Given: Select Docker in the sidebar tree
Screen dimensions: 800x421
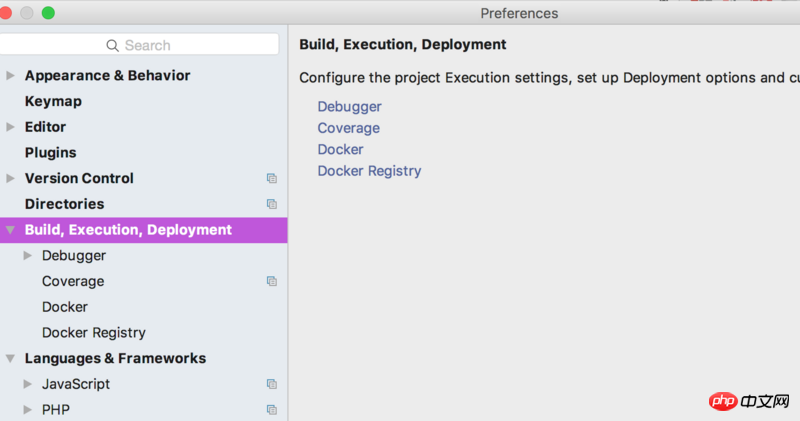Looking at the screenshot, I should point(64,307).
